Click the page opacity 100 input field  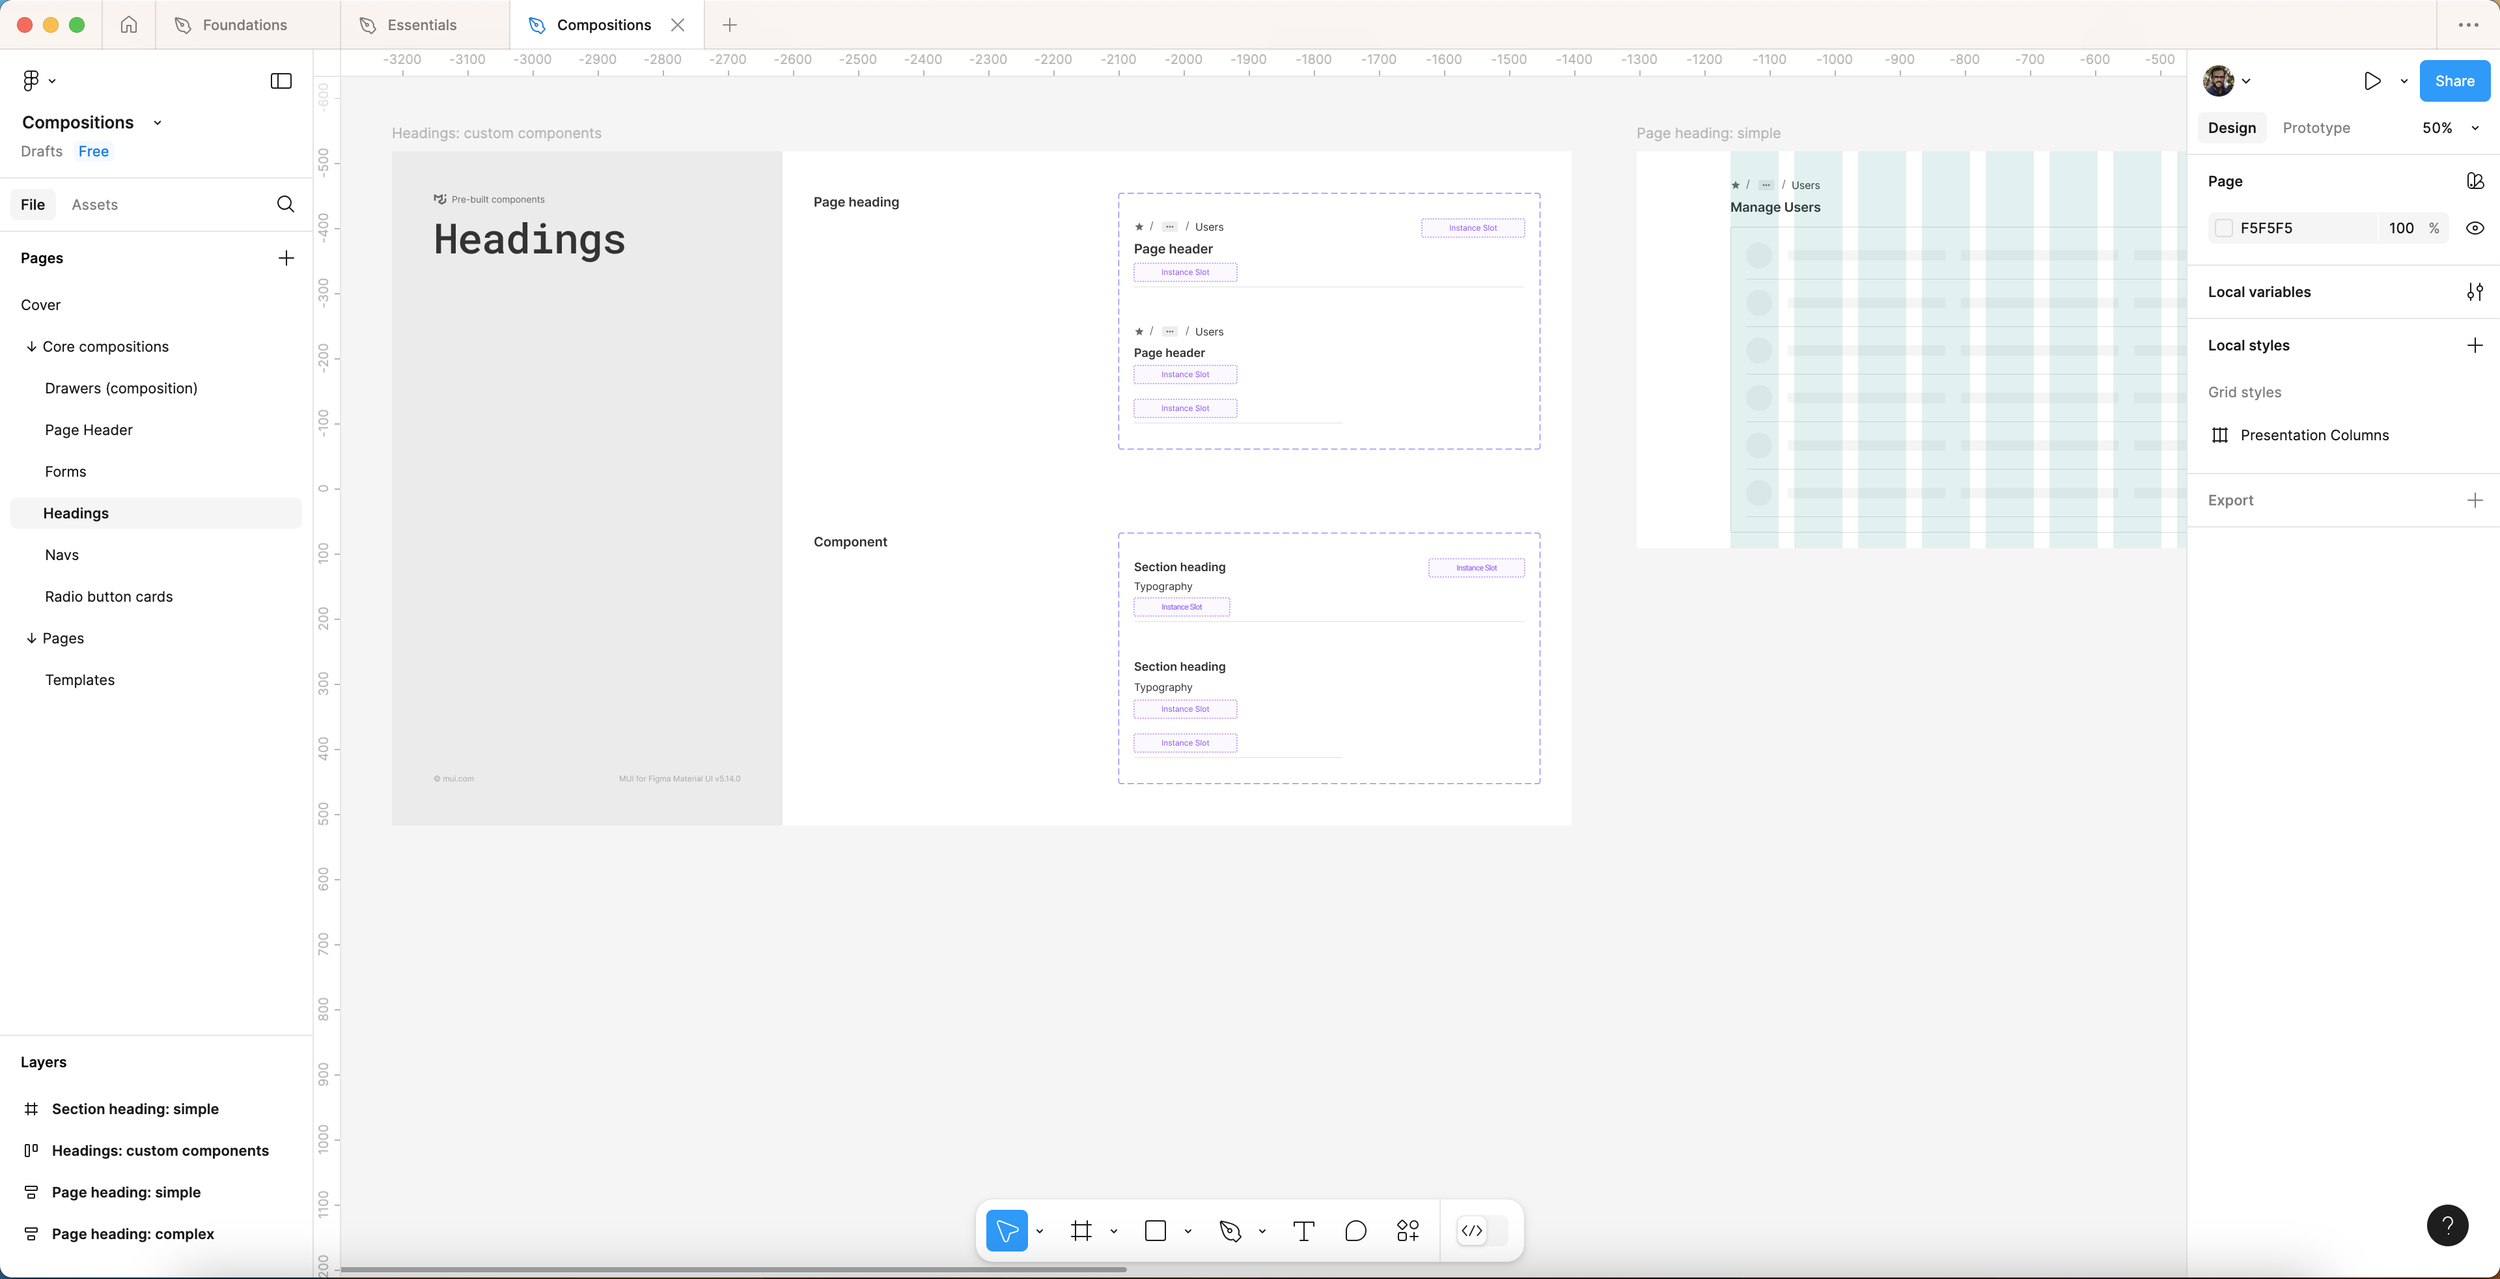tap(2400, 228)
